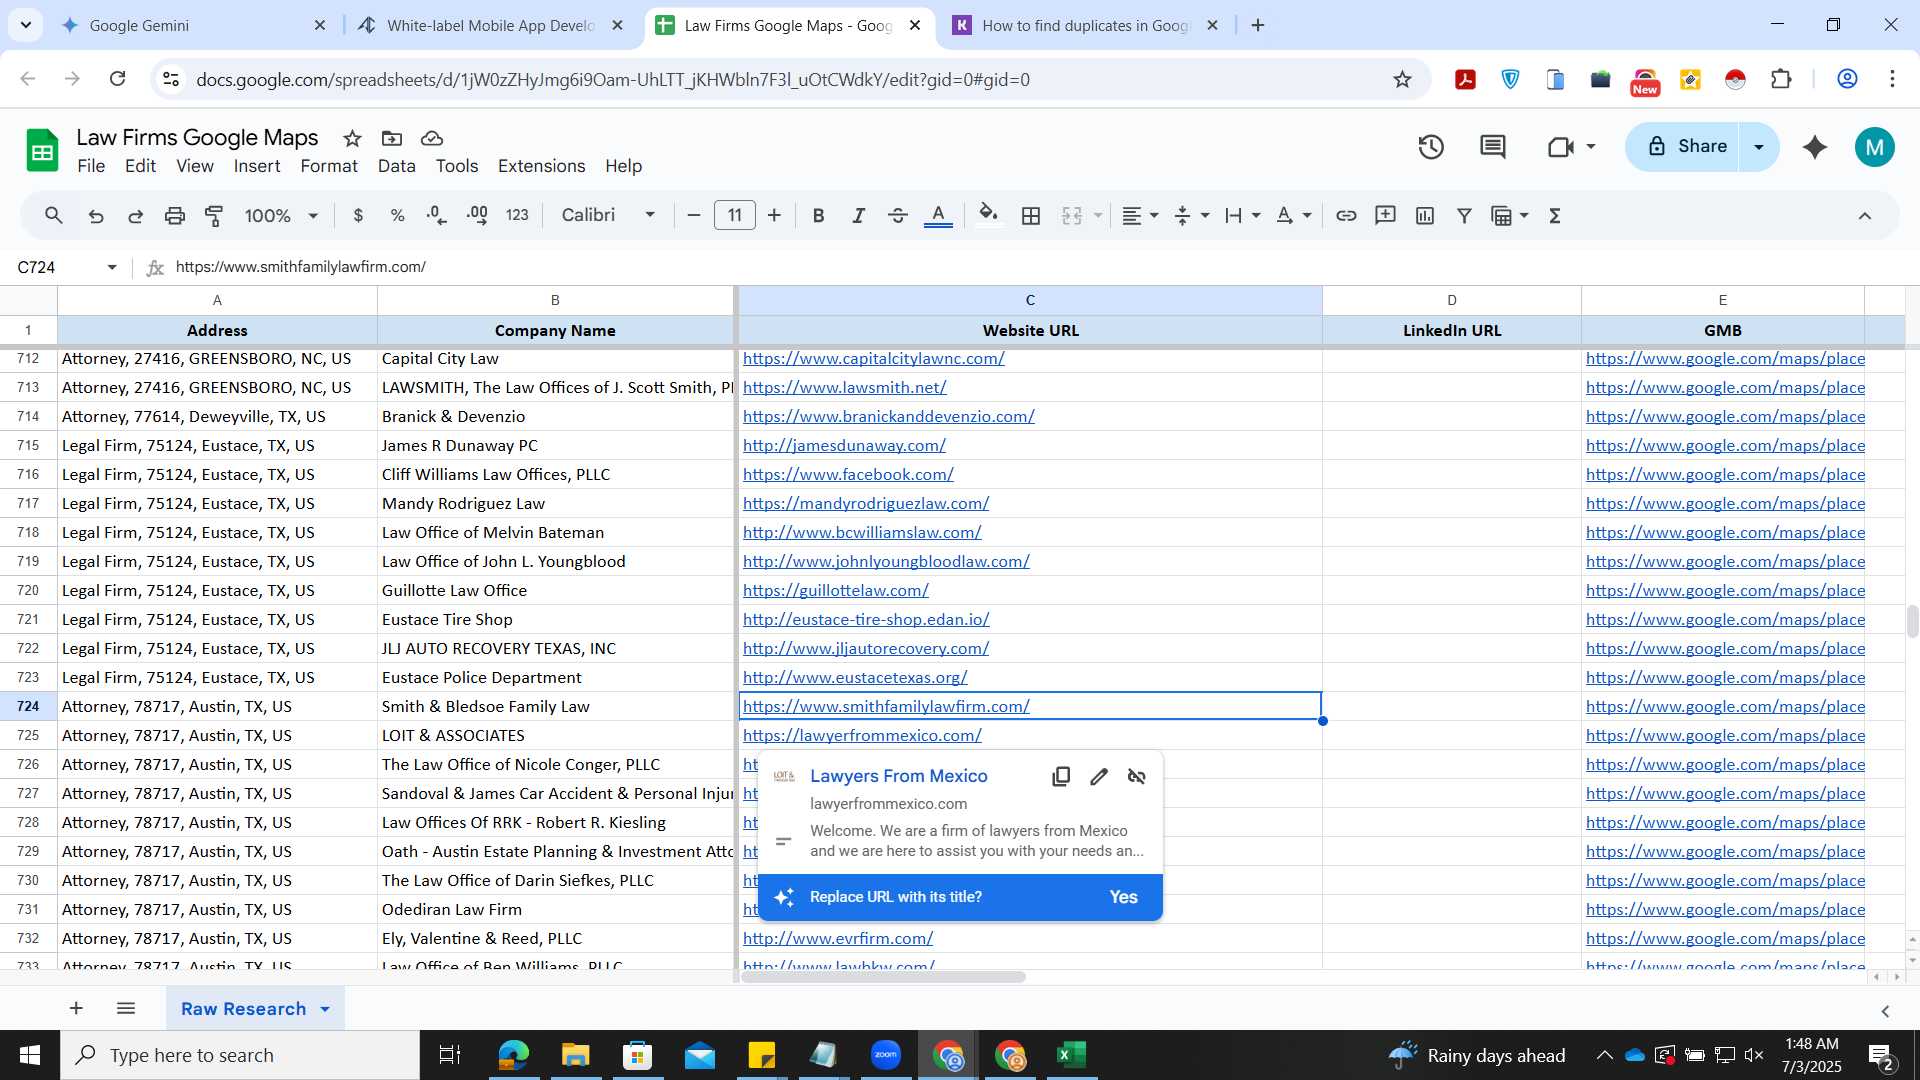Image resolution: width=1920 pixels, height=1080 pixels.
Task: Open the Borders tool
Action: (1031, 215)
